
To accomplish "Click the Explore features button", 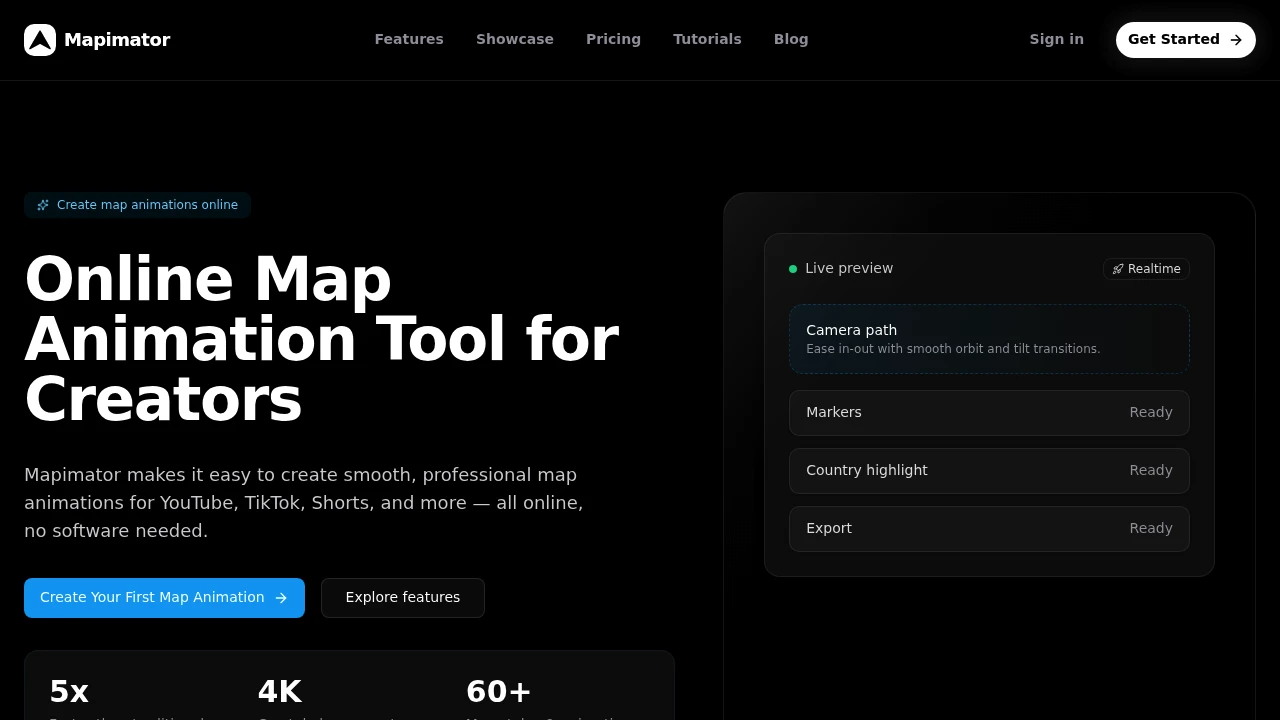I will click(403, 598).
